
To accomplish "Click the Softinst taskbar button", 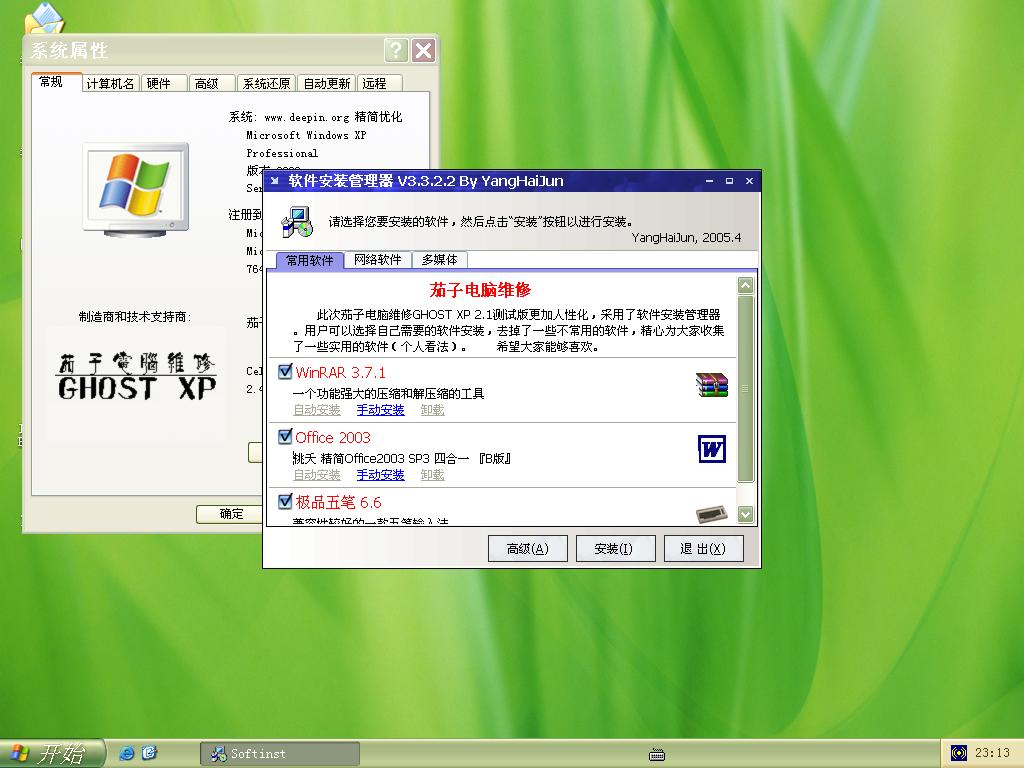I will [x=280, y=754].
